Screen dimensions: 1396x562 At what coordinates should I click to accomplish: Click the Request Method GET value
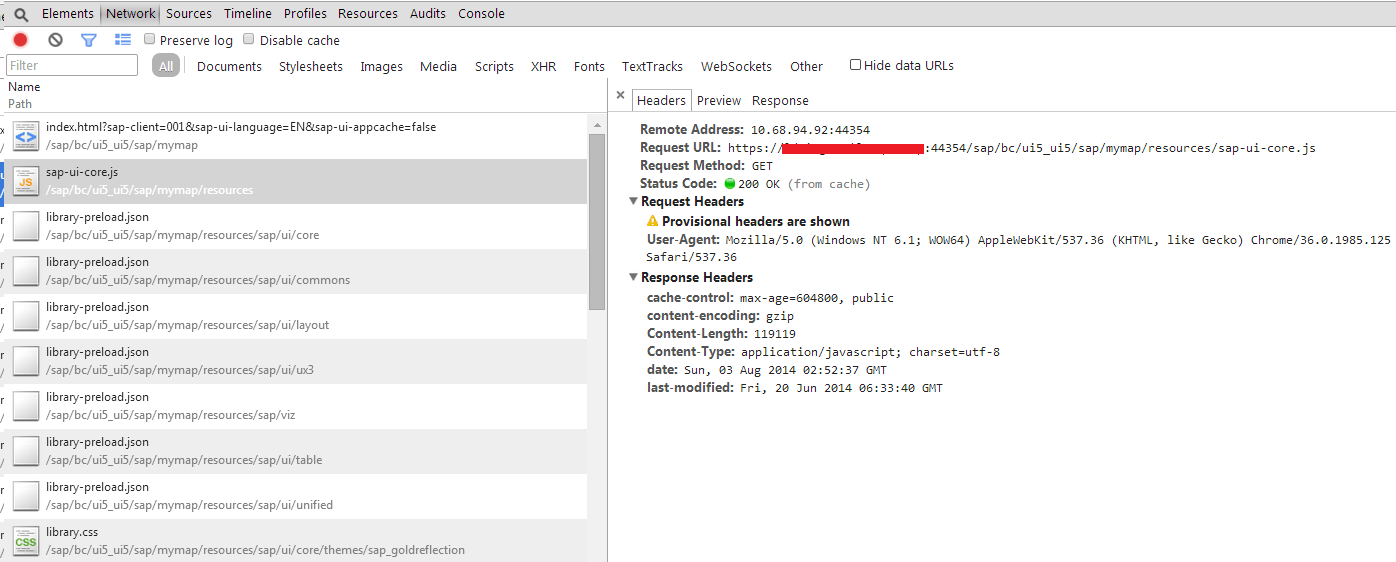[762, 166]
